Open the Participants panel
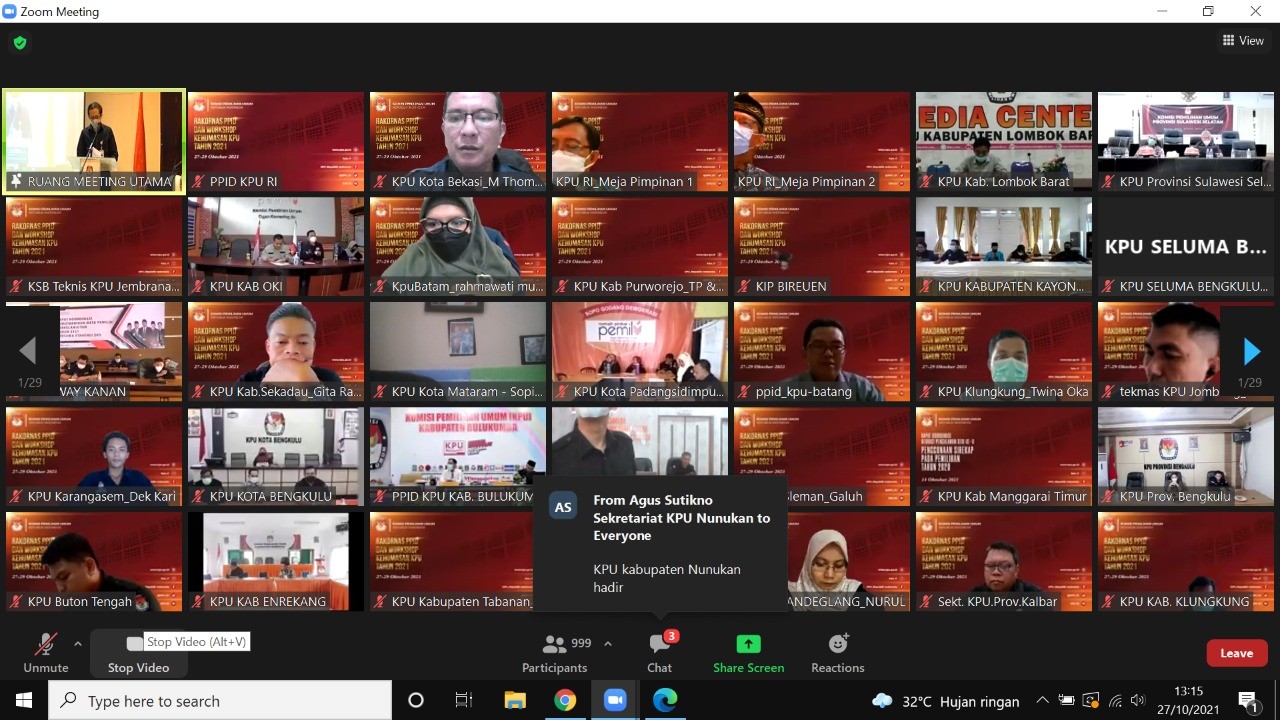This screenshot has width=1280, height=720. 555,652
